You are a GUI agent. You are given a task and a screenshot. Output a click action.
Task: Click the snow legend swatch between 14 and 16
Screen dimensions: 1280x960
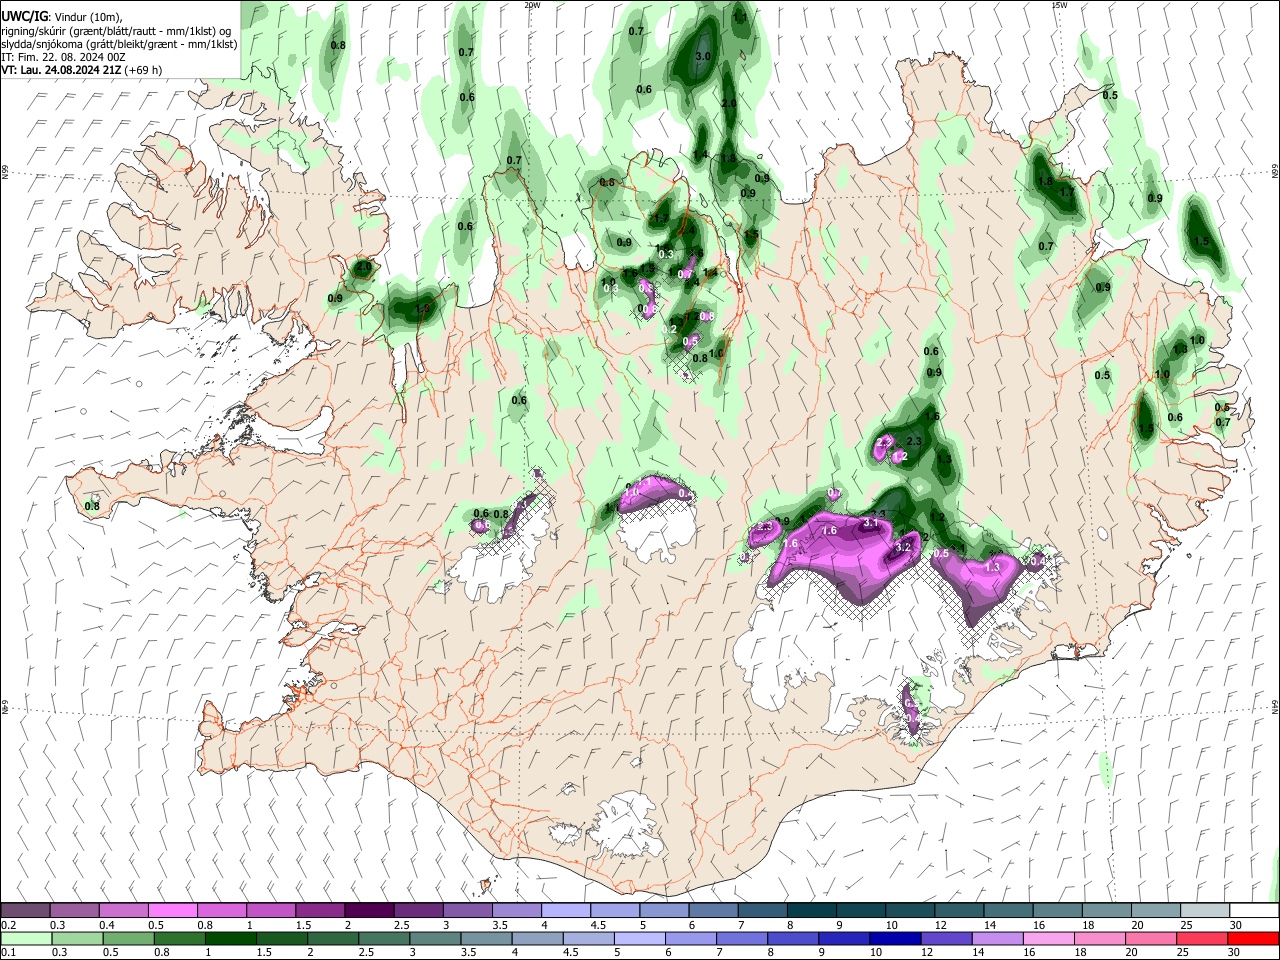pyautogui.click(x=1007, y=910)
